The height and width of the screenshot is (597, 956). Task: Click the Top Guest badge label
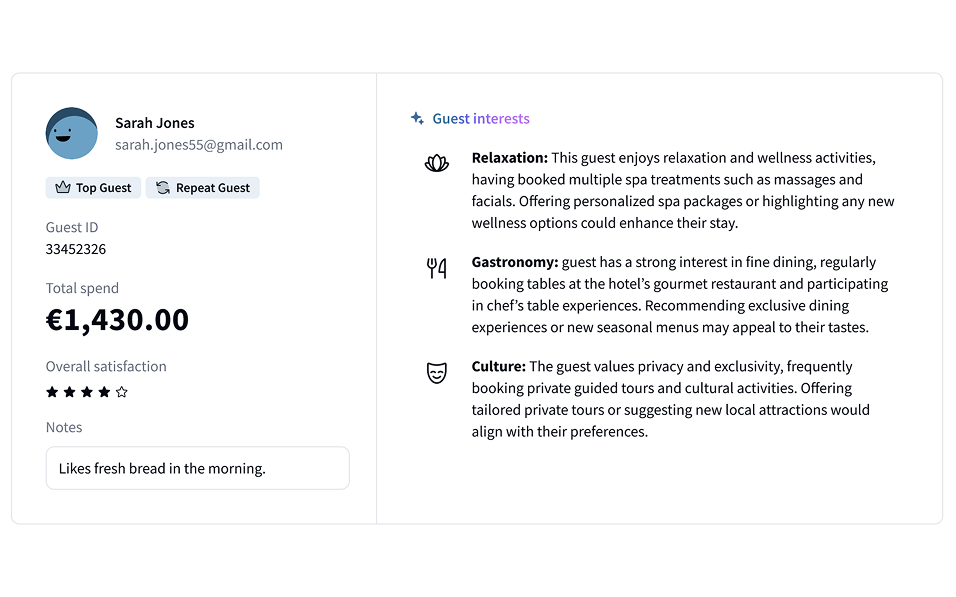(103, 188)
